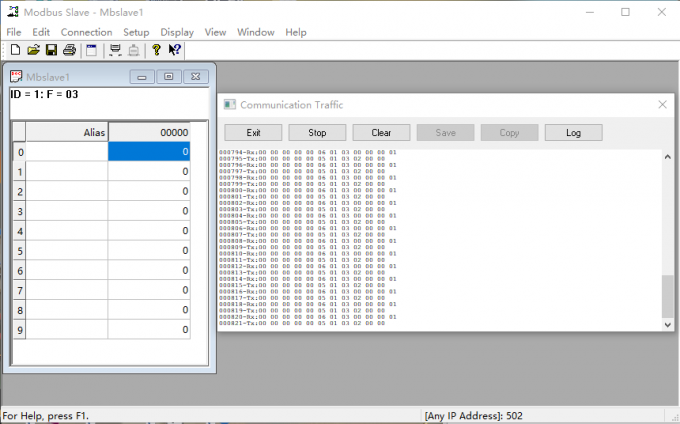This screenshot has height=424, width=680.
Task: Activate context help arrow-question icon
Action: 175,50
